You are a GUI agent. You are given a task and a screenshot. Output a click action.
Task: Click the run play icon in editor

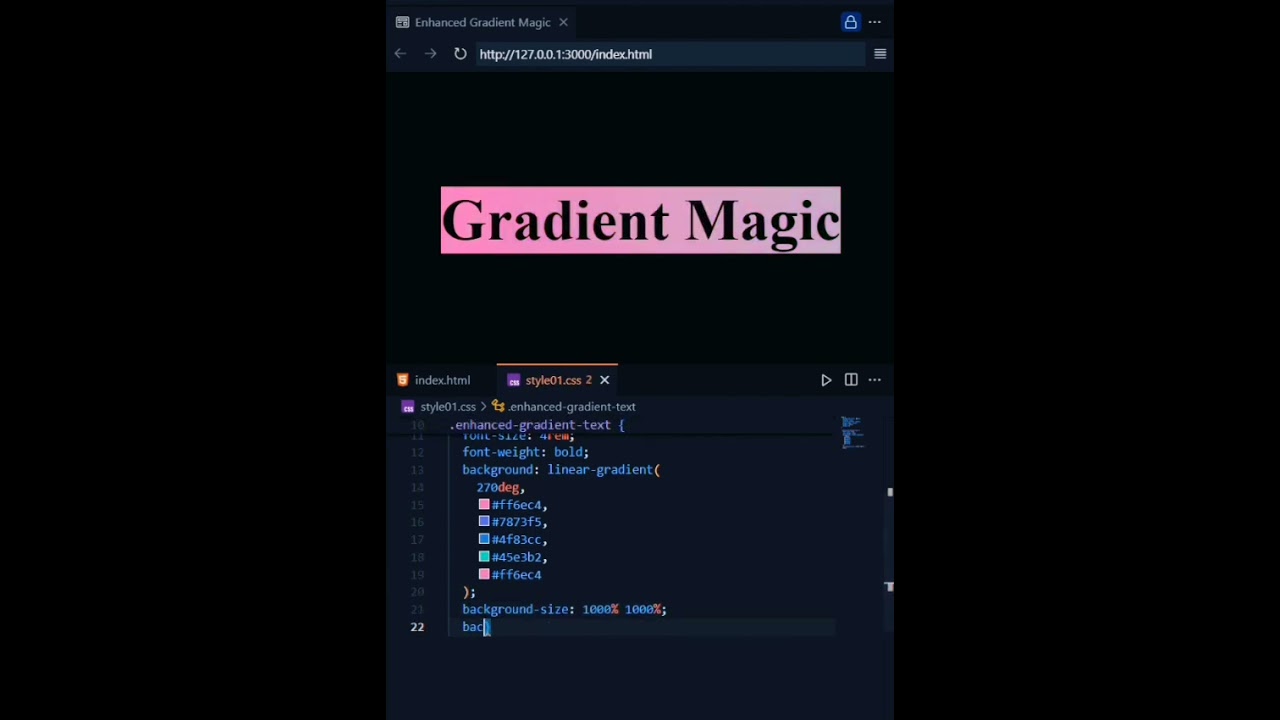[826, 380]
